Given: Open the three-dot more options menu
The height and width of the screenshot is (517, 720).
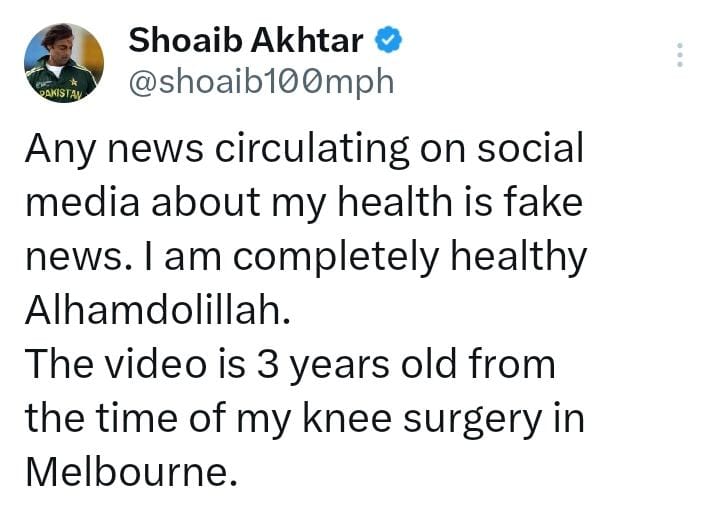Looking at the screenshot, I should [680, 55].
